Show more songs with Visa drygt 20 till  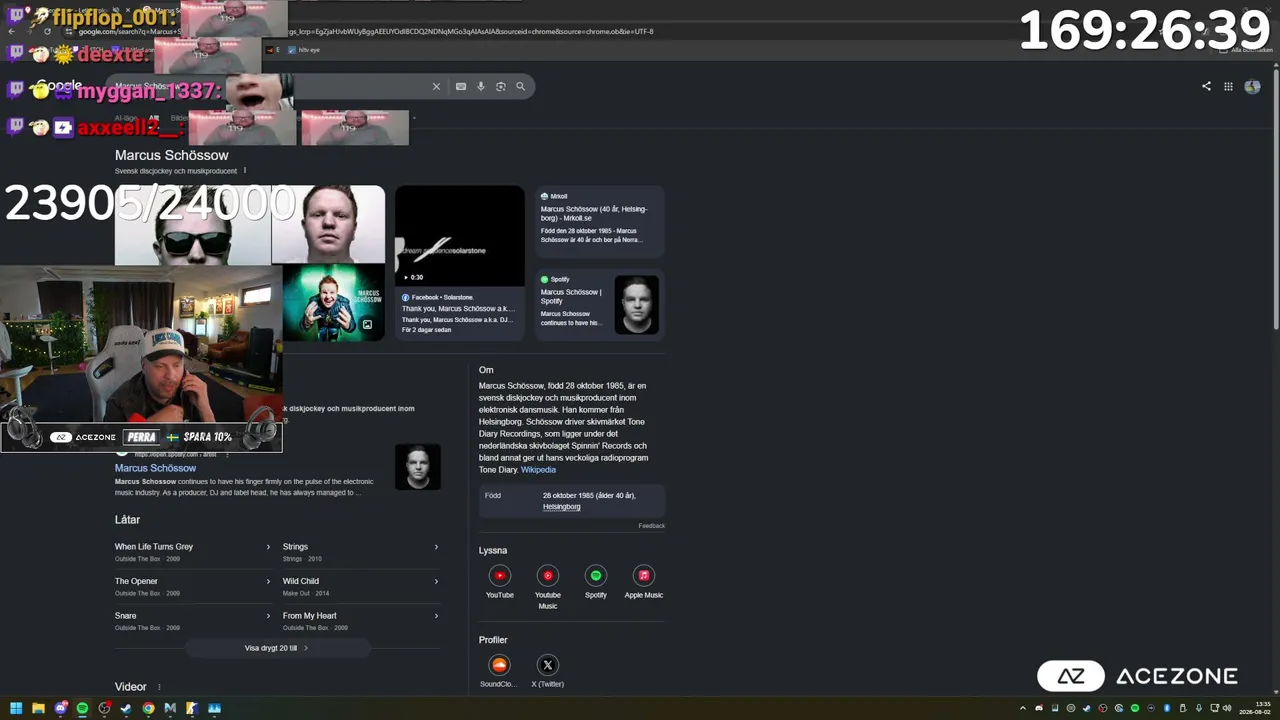tap(277, 648)
